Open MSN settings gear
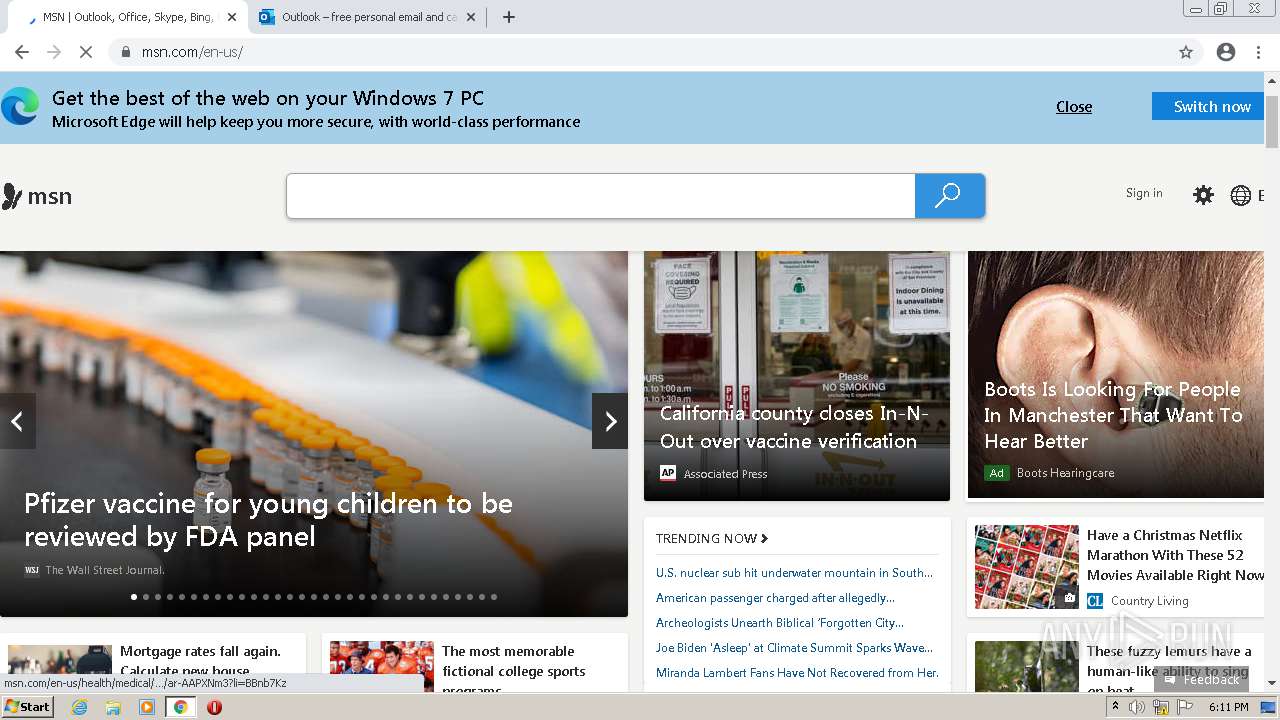1280x720 pixels. pos(1203,195)
